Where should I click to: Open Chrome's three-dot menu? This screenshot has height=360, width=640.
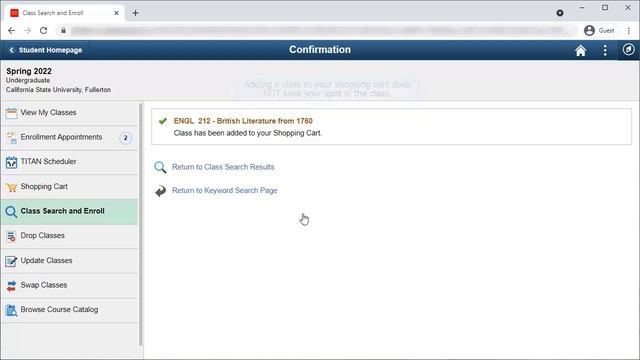click(x=629, y=31)
